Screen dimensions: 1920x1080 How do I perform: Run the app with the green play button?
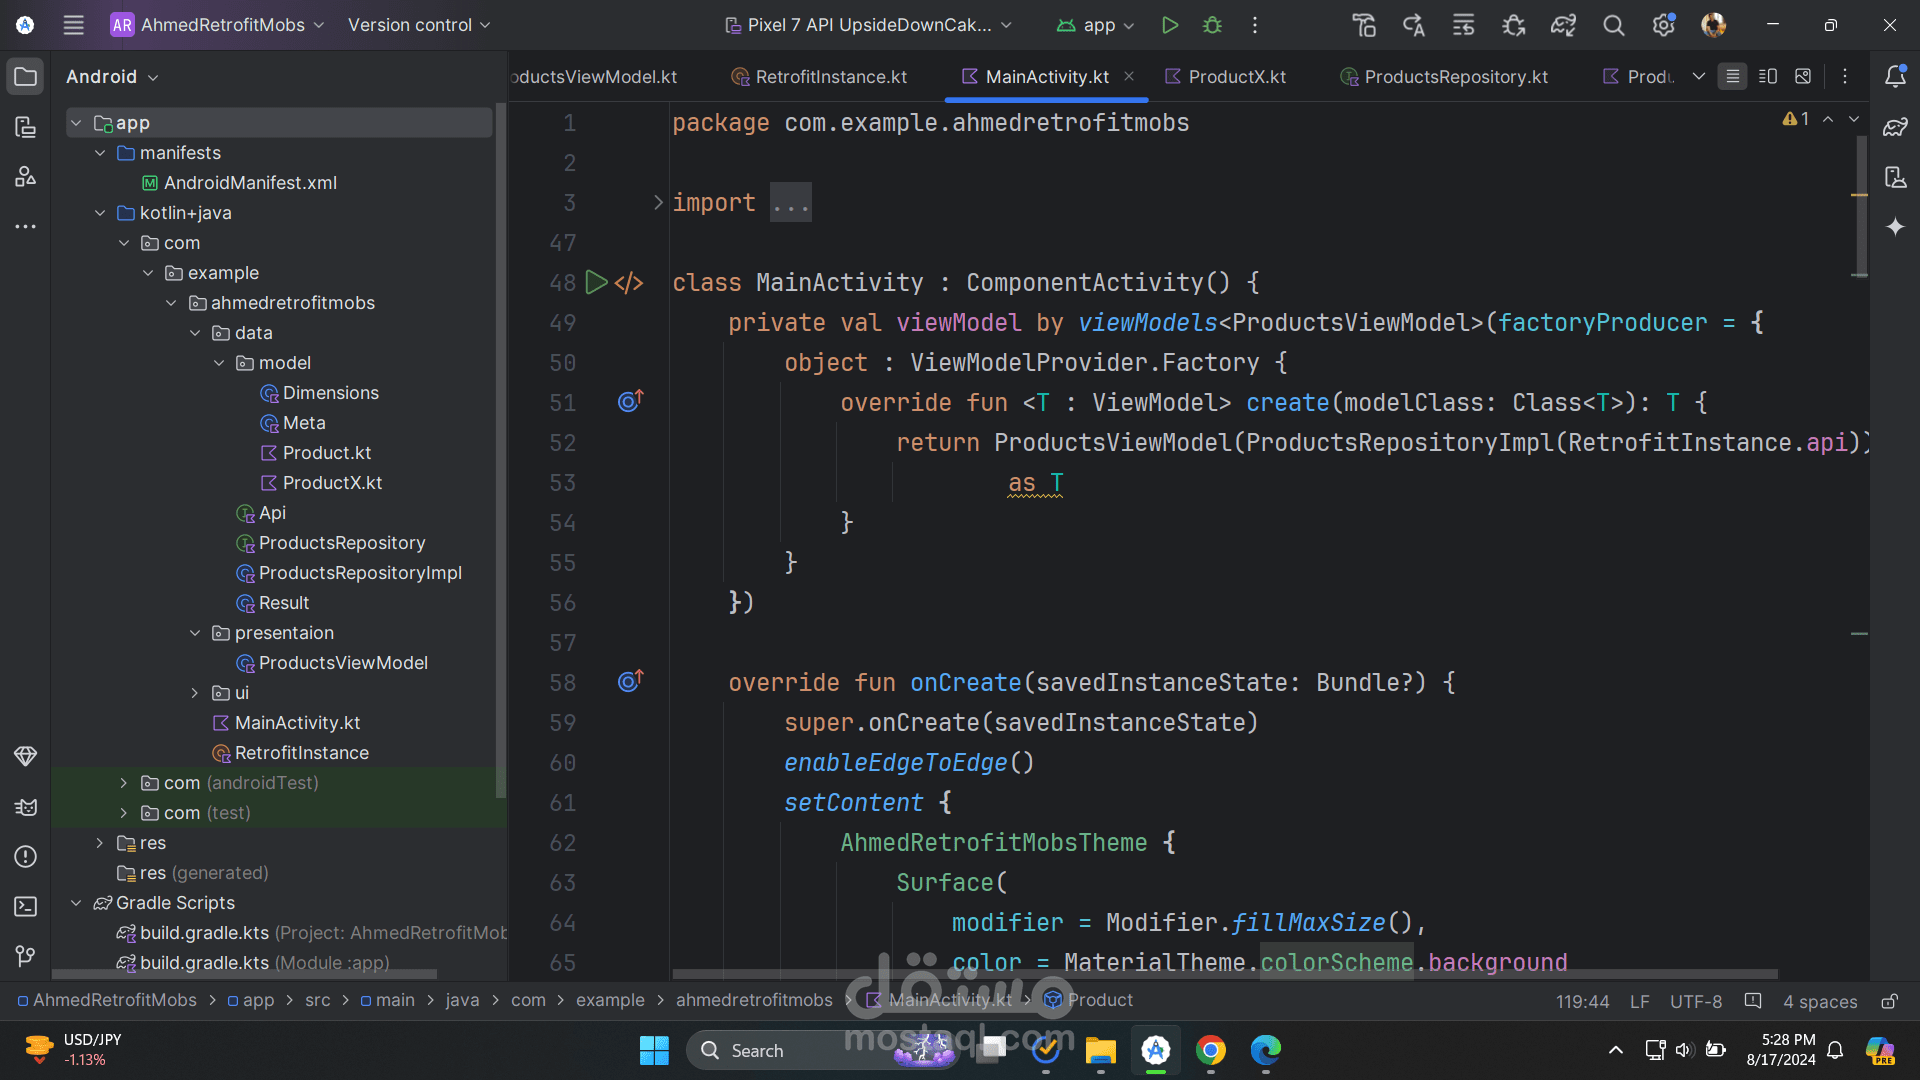1169,25
